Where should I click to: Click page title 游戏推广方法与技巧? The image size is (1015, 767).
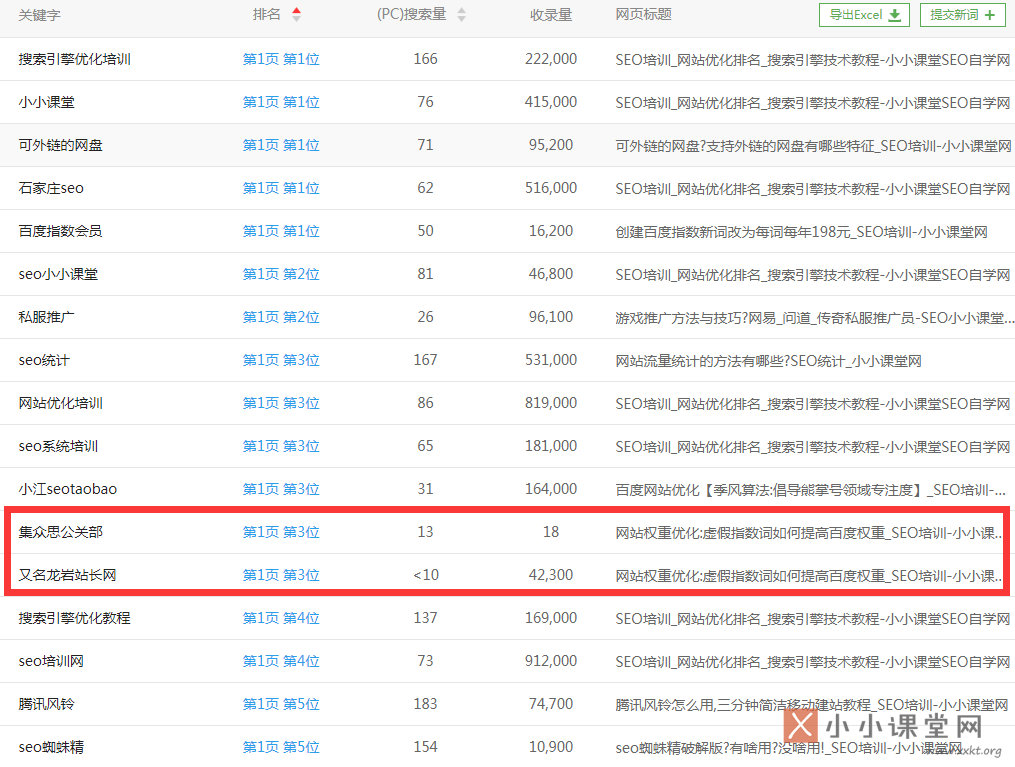(x=813, y=318)
